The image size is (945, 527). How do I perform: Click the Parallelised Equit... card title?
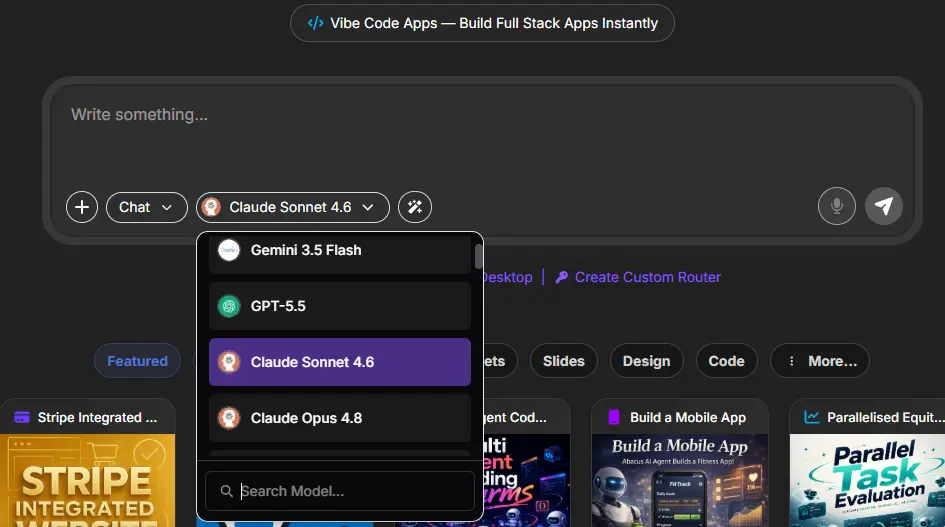885,417
